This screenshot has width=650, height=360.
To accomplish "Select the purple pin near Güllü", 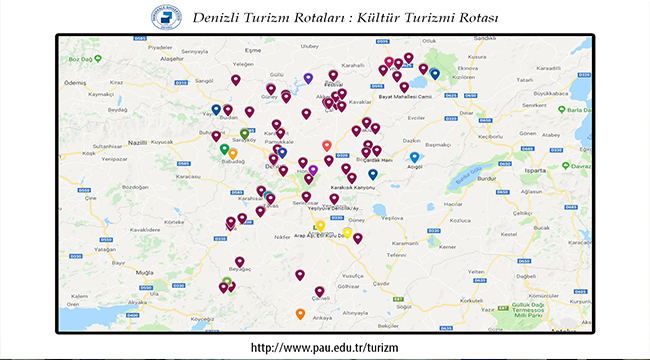I will (308, 78).
